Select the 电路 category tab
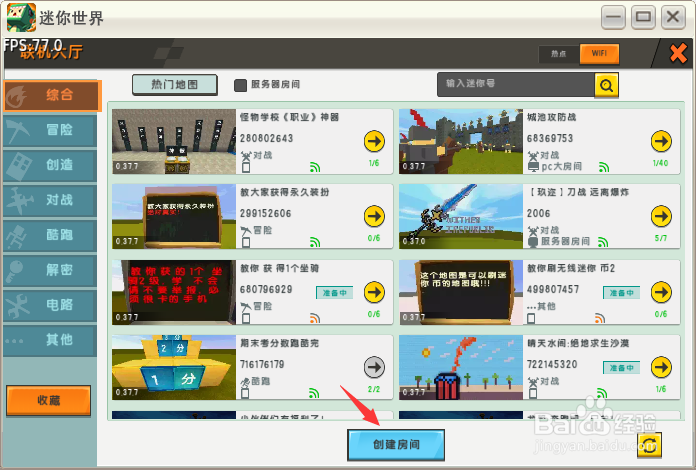Screen dimensions: 696x470 [x=50, y=305]
